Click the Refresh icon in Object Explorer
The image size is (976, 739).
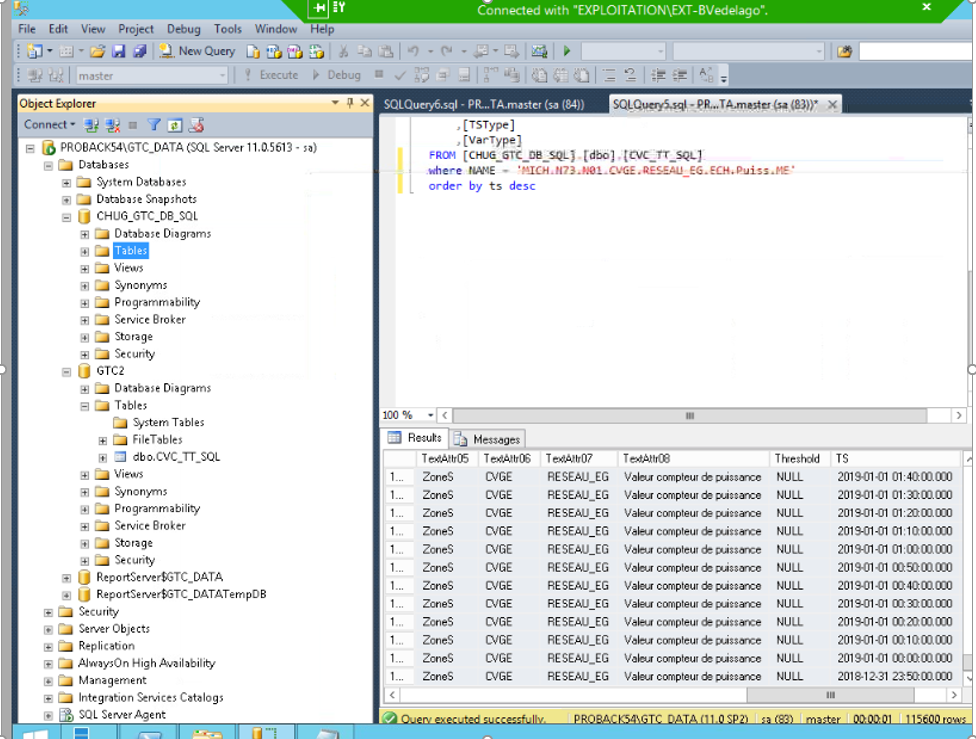coord(174,125)
